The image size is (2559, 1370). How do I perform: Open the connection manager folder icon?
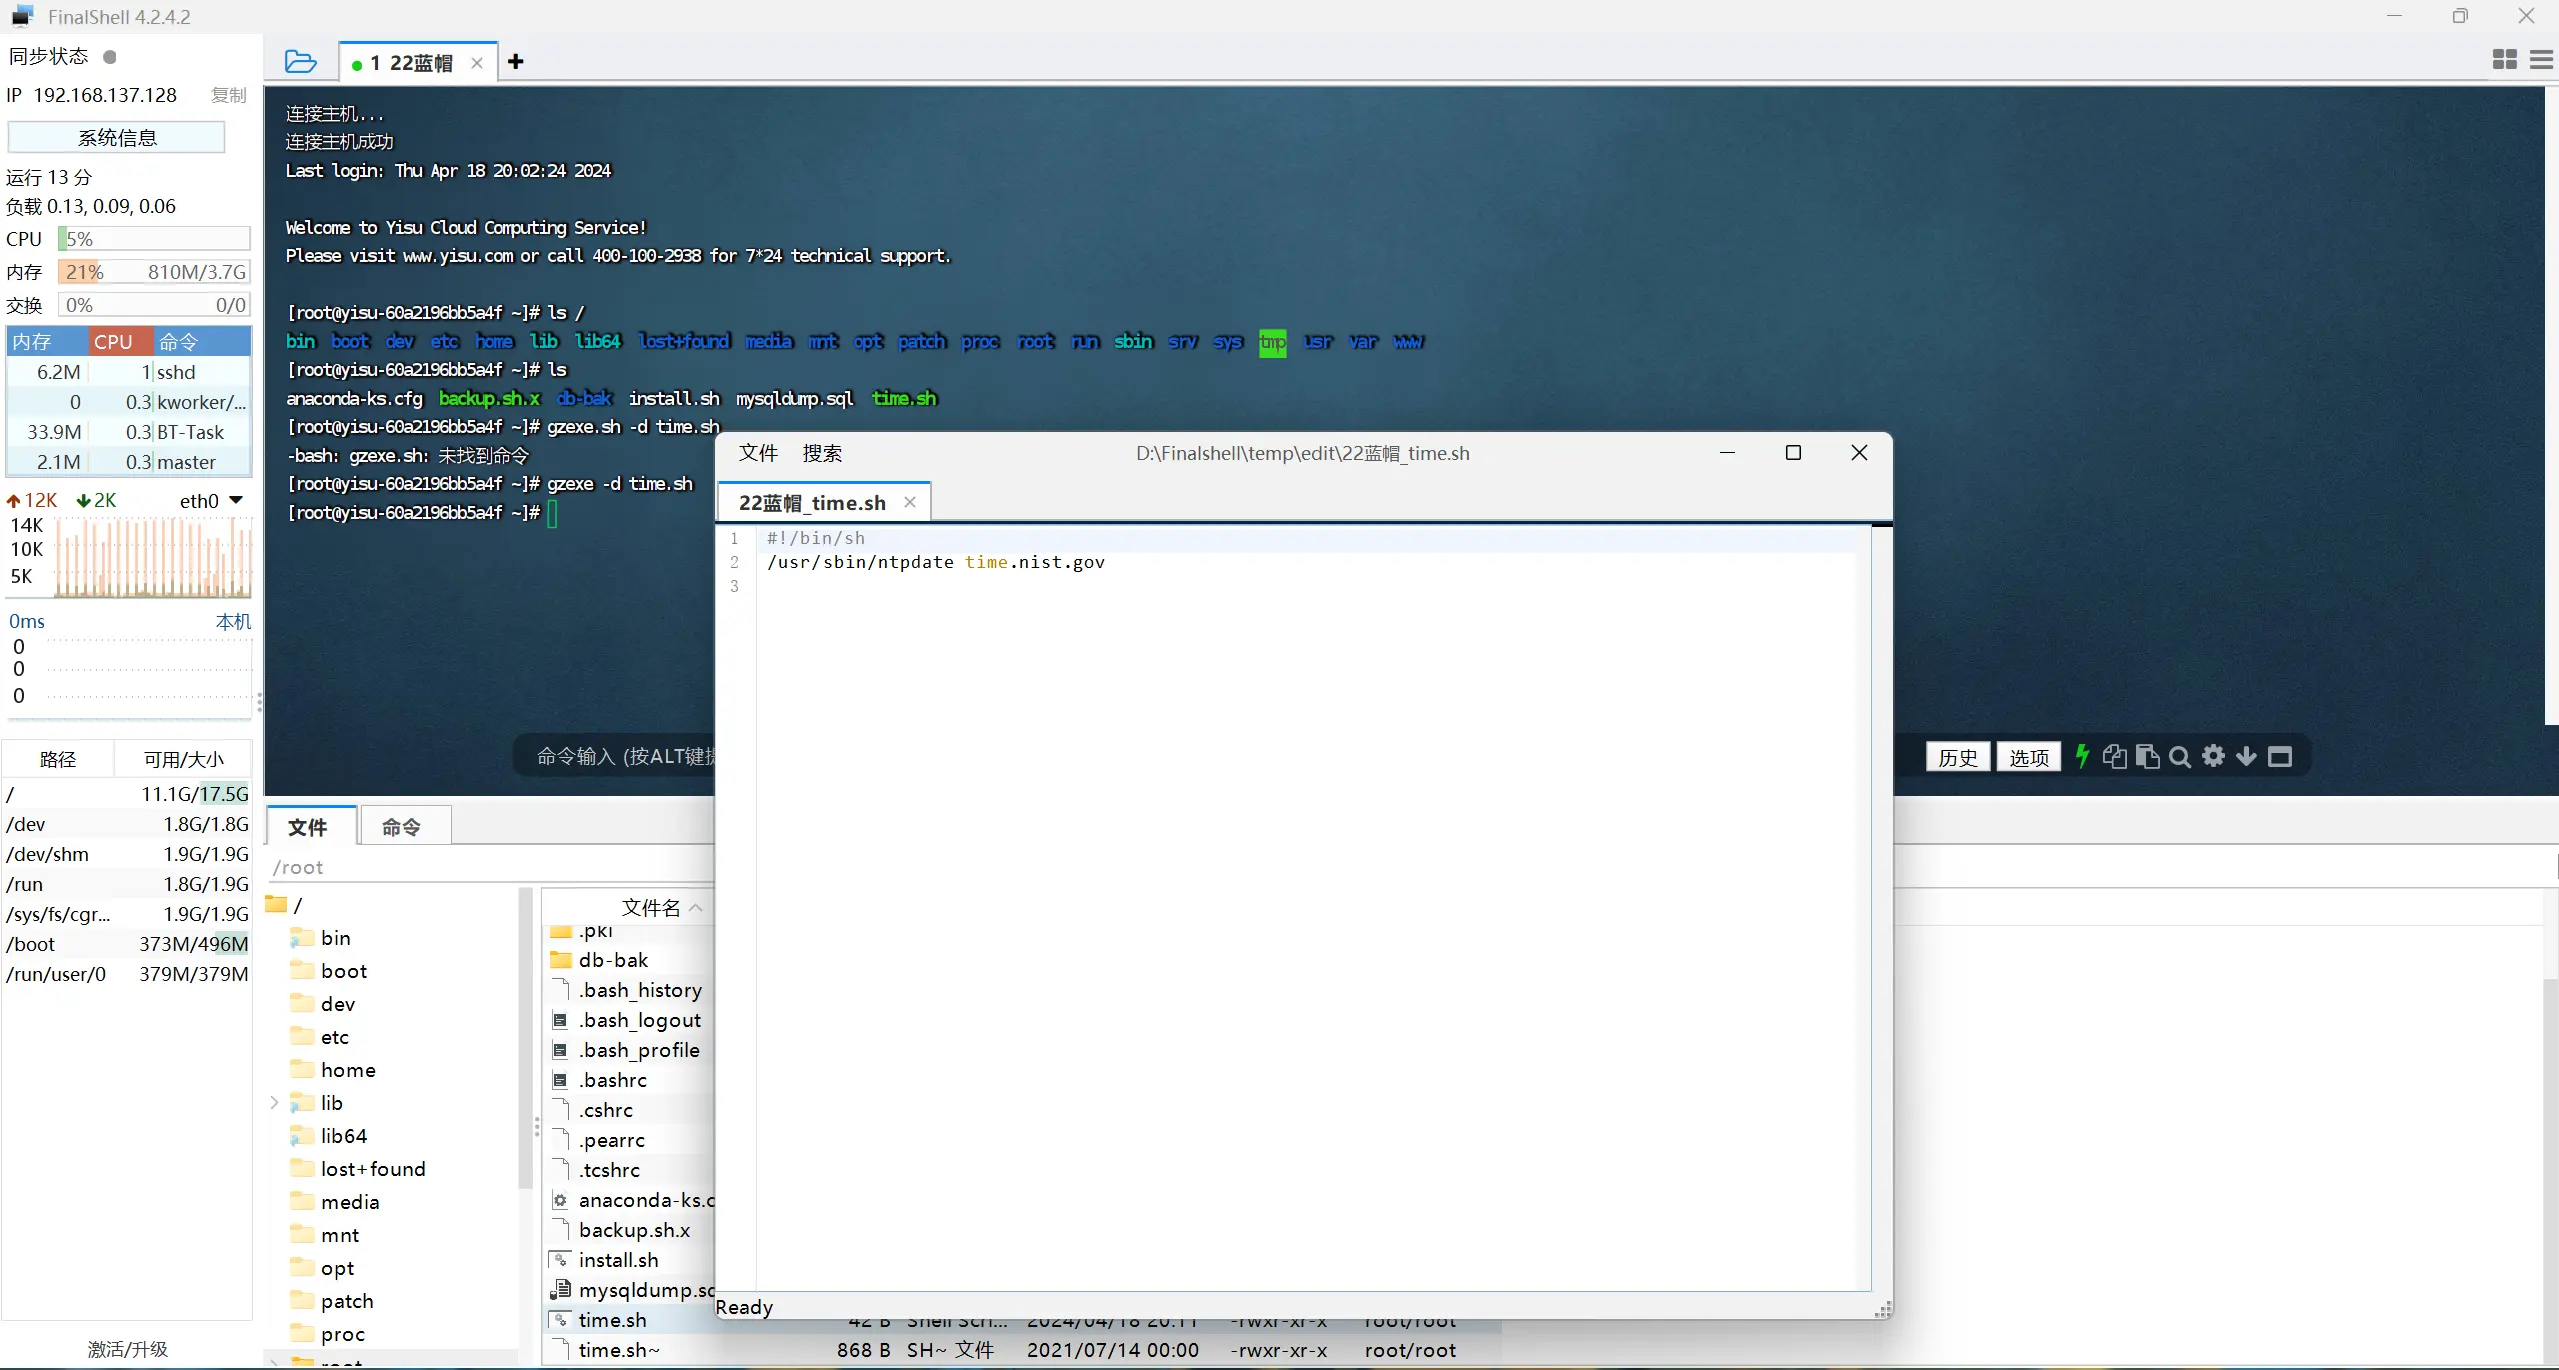tap(300, 62)
